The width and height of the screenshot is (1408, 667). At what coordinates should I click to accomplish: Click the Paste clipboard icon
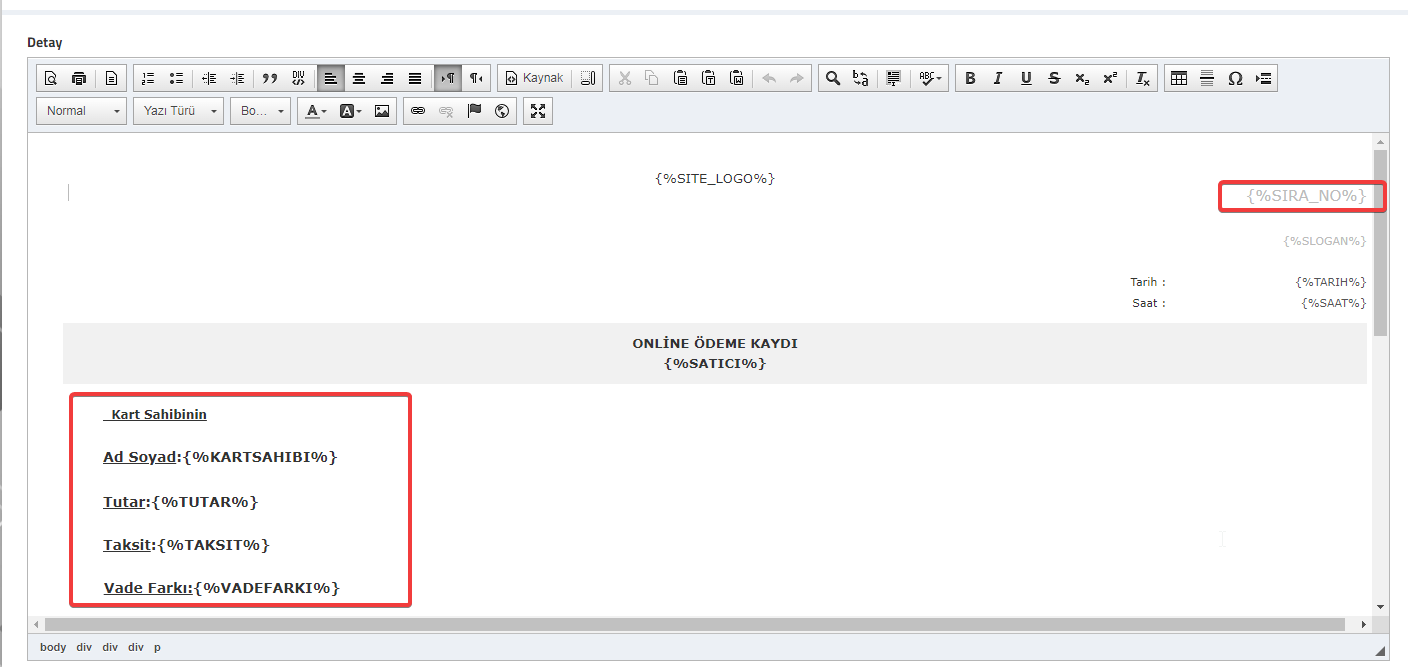pos(681,78)
